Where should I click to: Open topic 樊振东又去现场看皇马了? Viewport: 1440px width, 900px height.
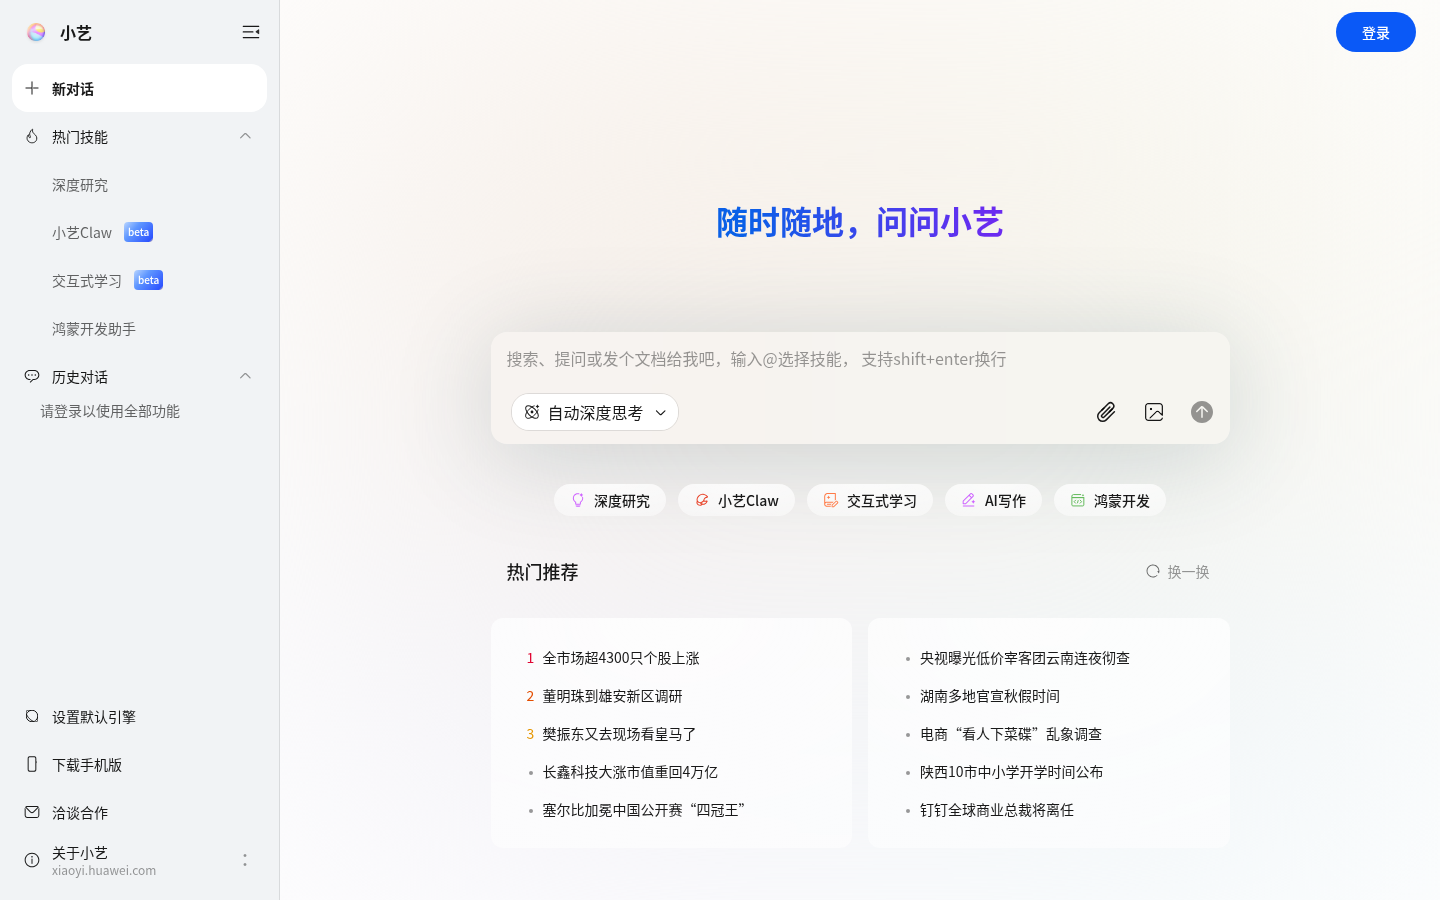click(619, 734)
